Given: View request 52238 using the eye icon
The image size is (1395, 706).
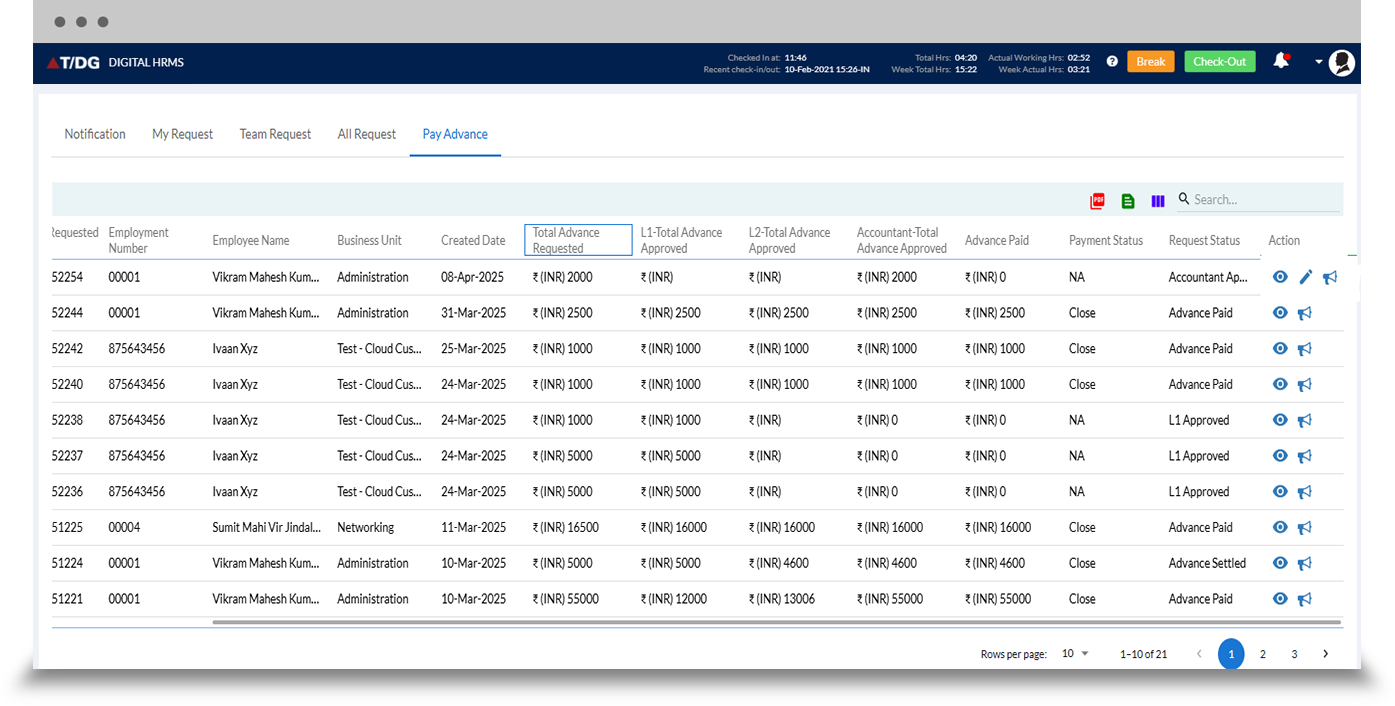Looking at the screenshot, I should point(1280,420).
